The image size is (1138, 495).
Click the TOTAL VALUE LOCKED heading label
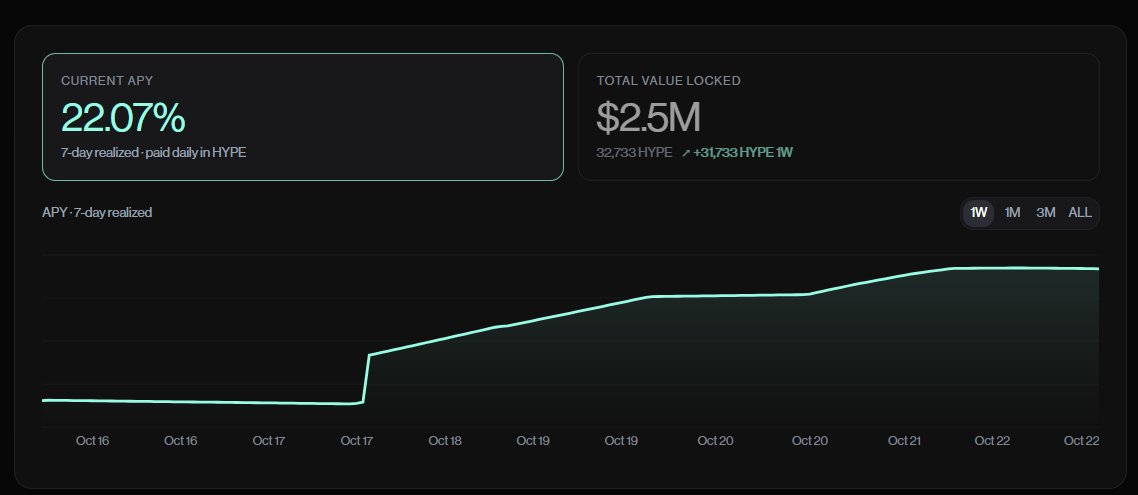(668, 81)
